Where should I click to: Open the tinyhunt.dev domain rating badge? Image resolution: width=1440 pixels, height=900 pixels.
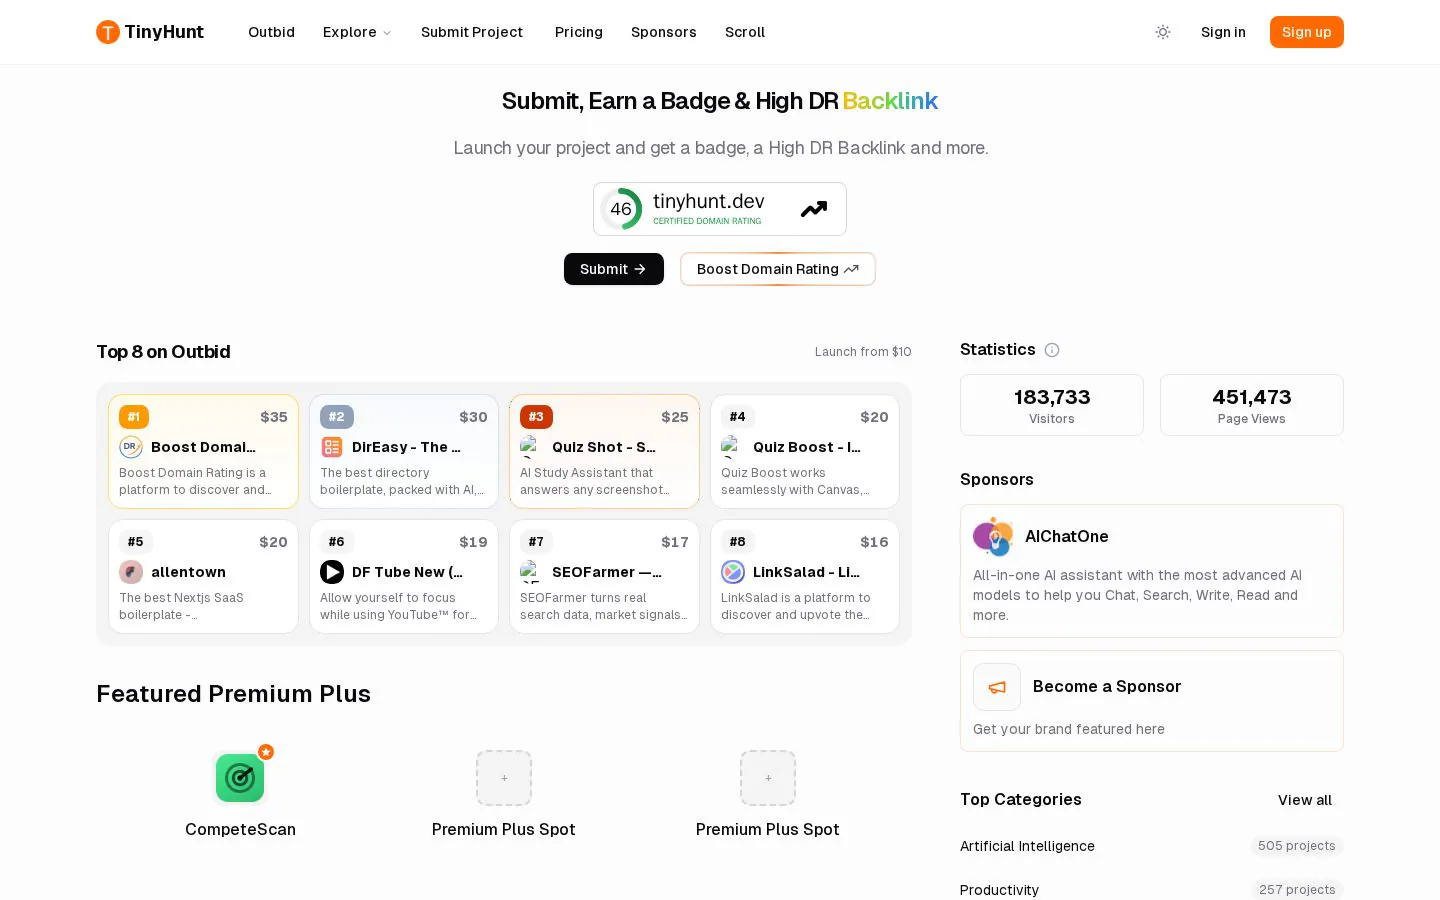coord(720,209)
